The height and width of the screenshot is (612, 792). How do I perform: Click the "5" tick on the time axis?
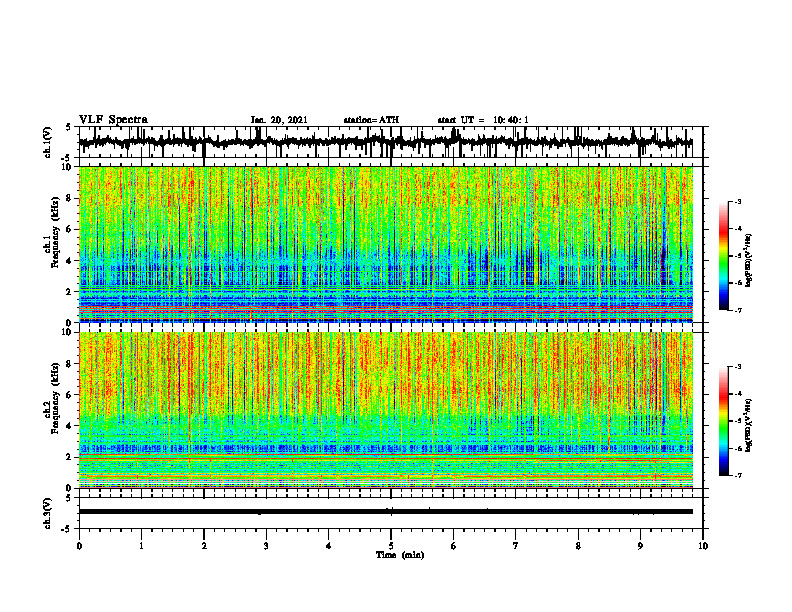point(391,546)
